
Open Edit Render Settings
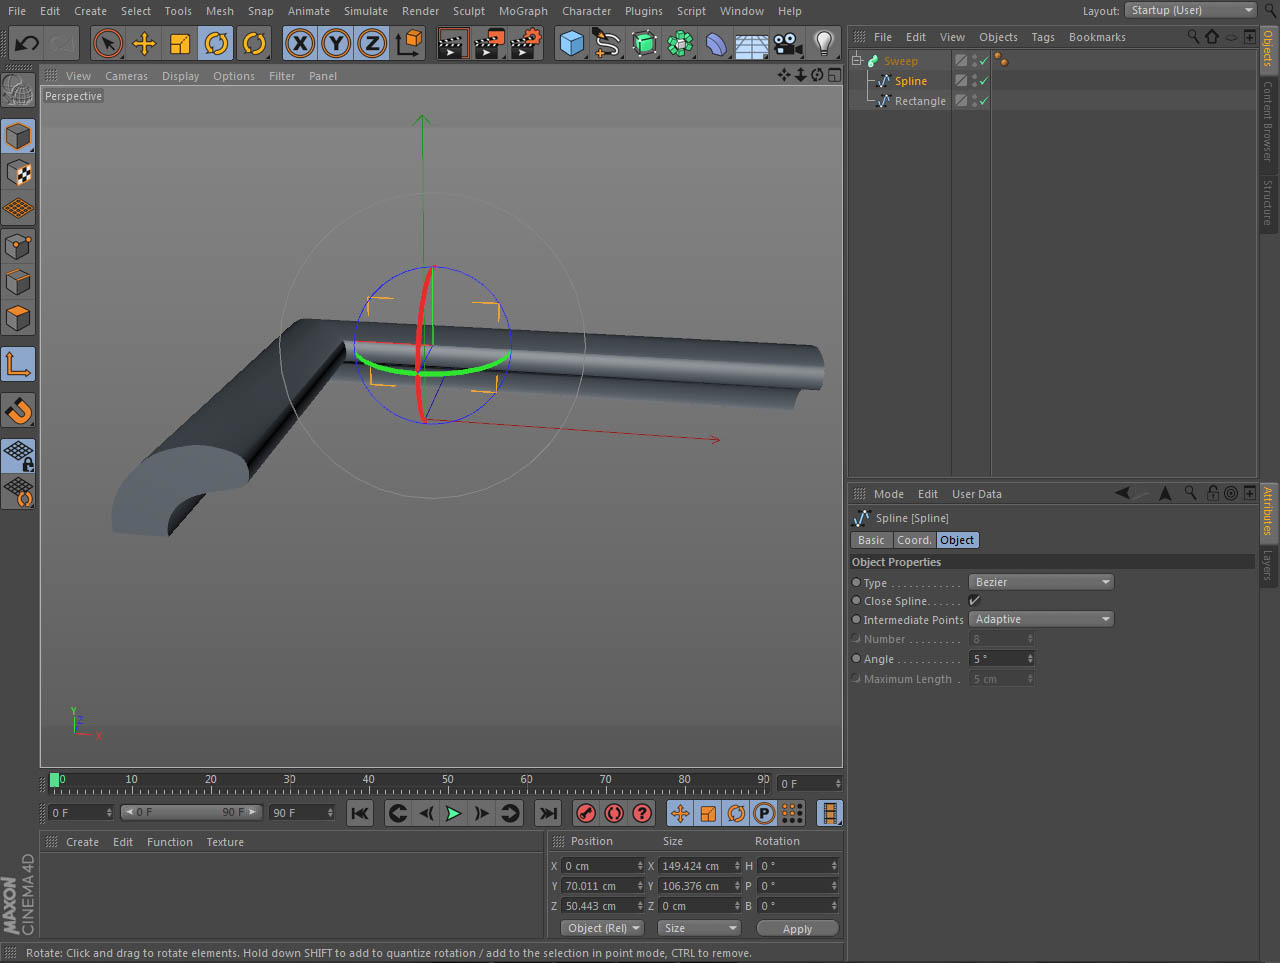point(526,43)
